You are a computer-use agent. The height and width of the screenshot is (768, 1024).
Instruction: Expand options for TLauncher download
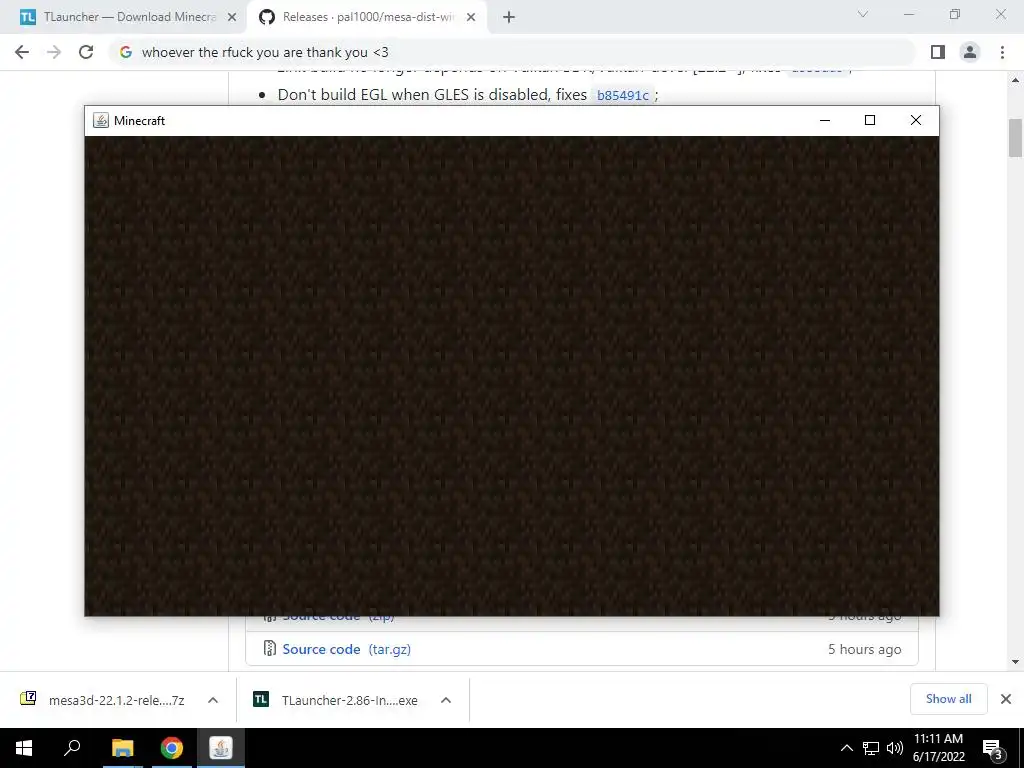click(446, 700)
